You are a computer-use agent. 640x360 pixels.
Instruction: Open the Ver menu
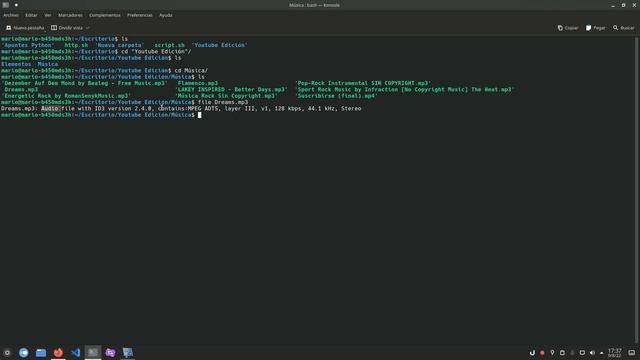[x=48, y=15]
